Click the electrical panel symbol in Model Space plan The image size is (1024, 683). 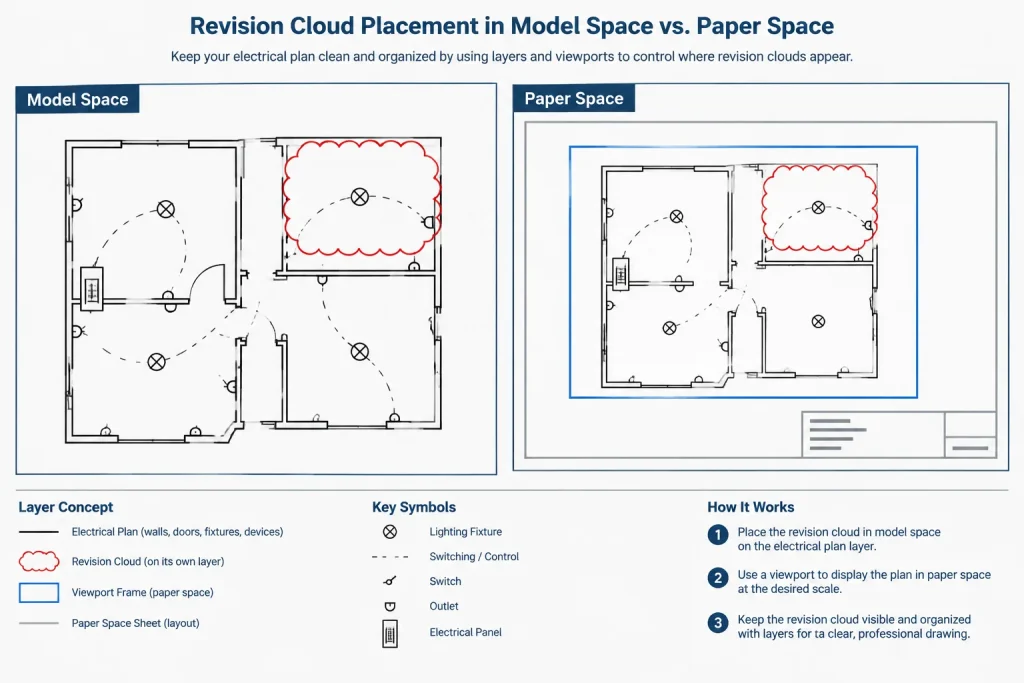click(91, 288)
